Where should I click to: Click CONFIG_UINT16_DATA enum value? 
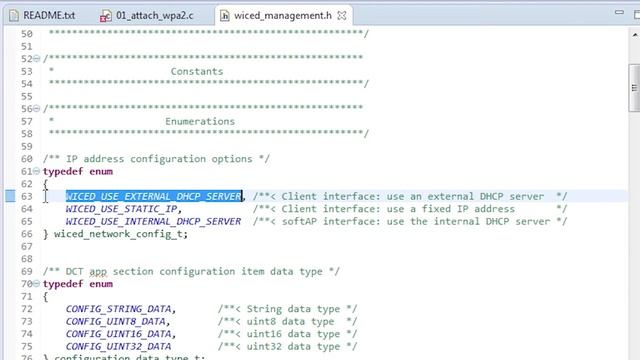pos(118,334)
